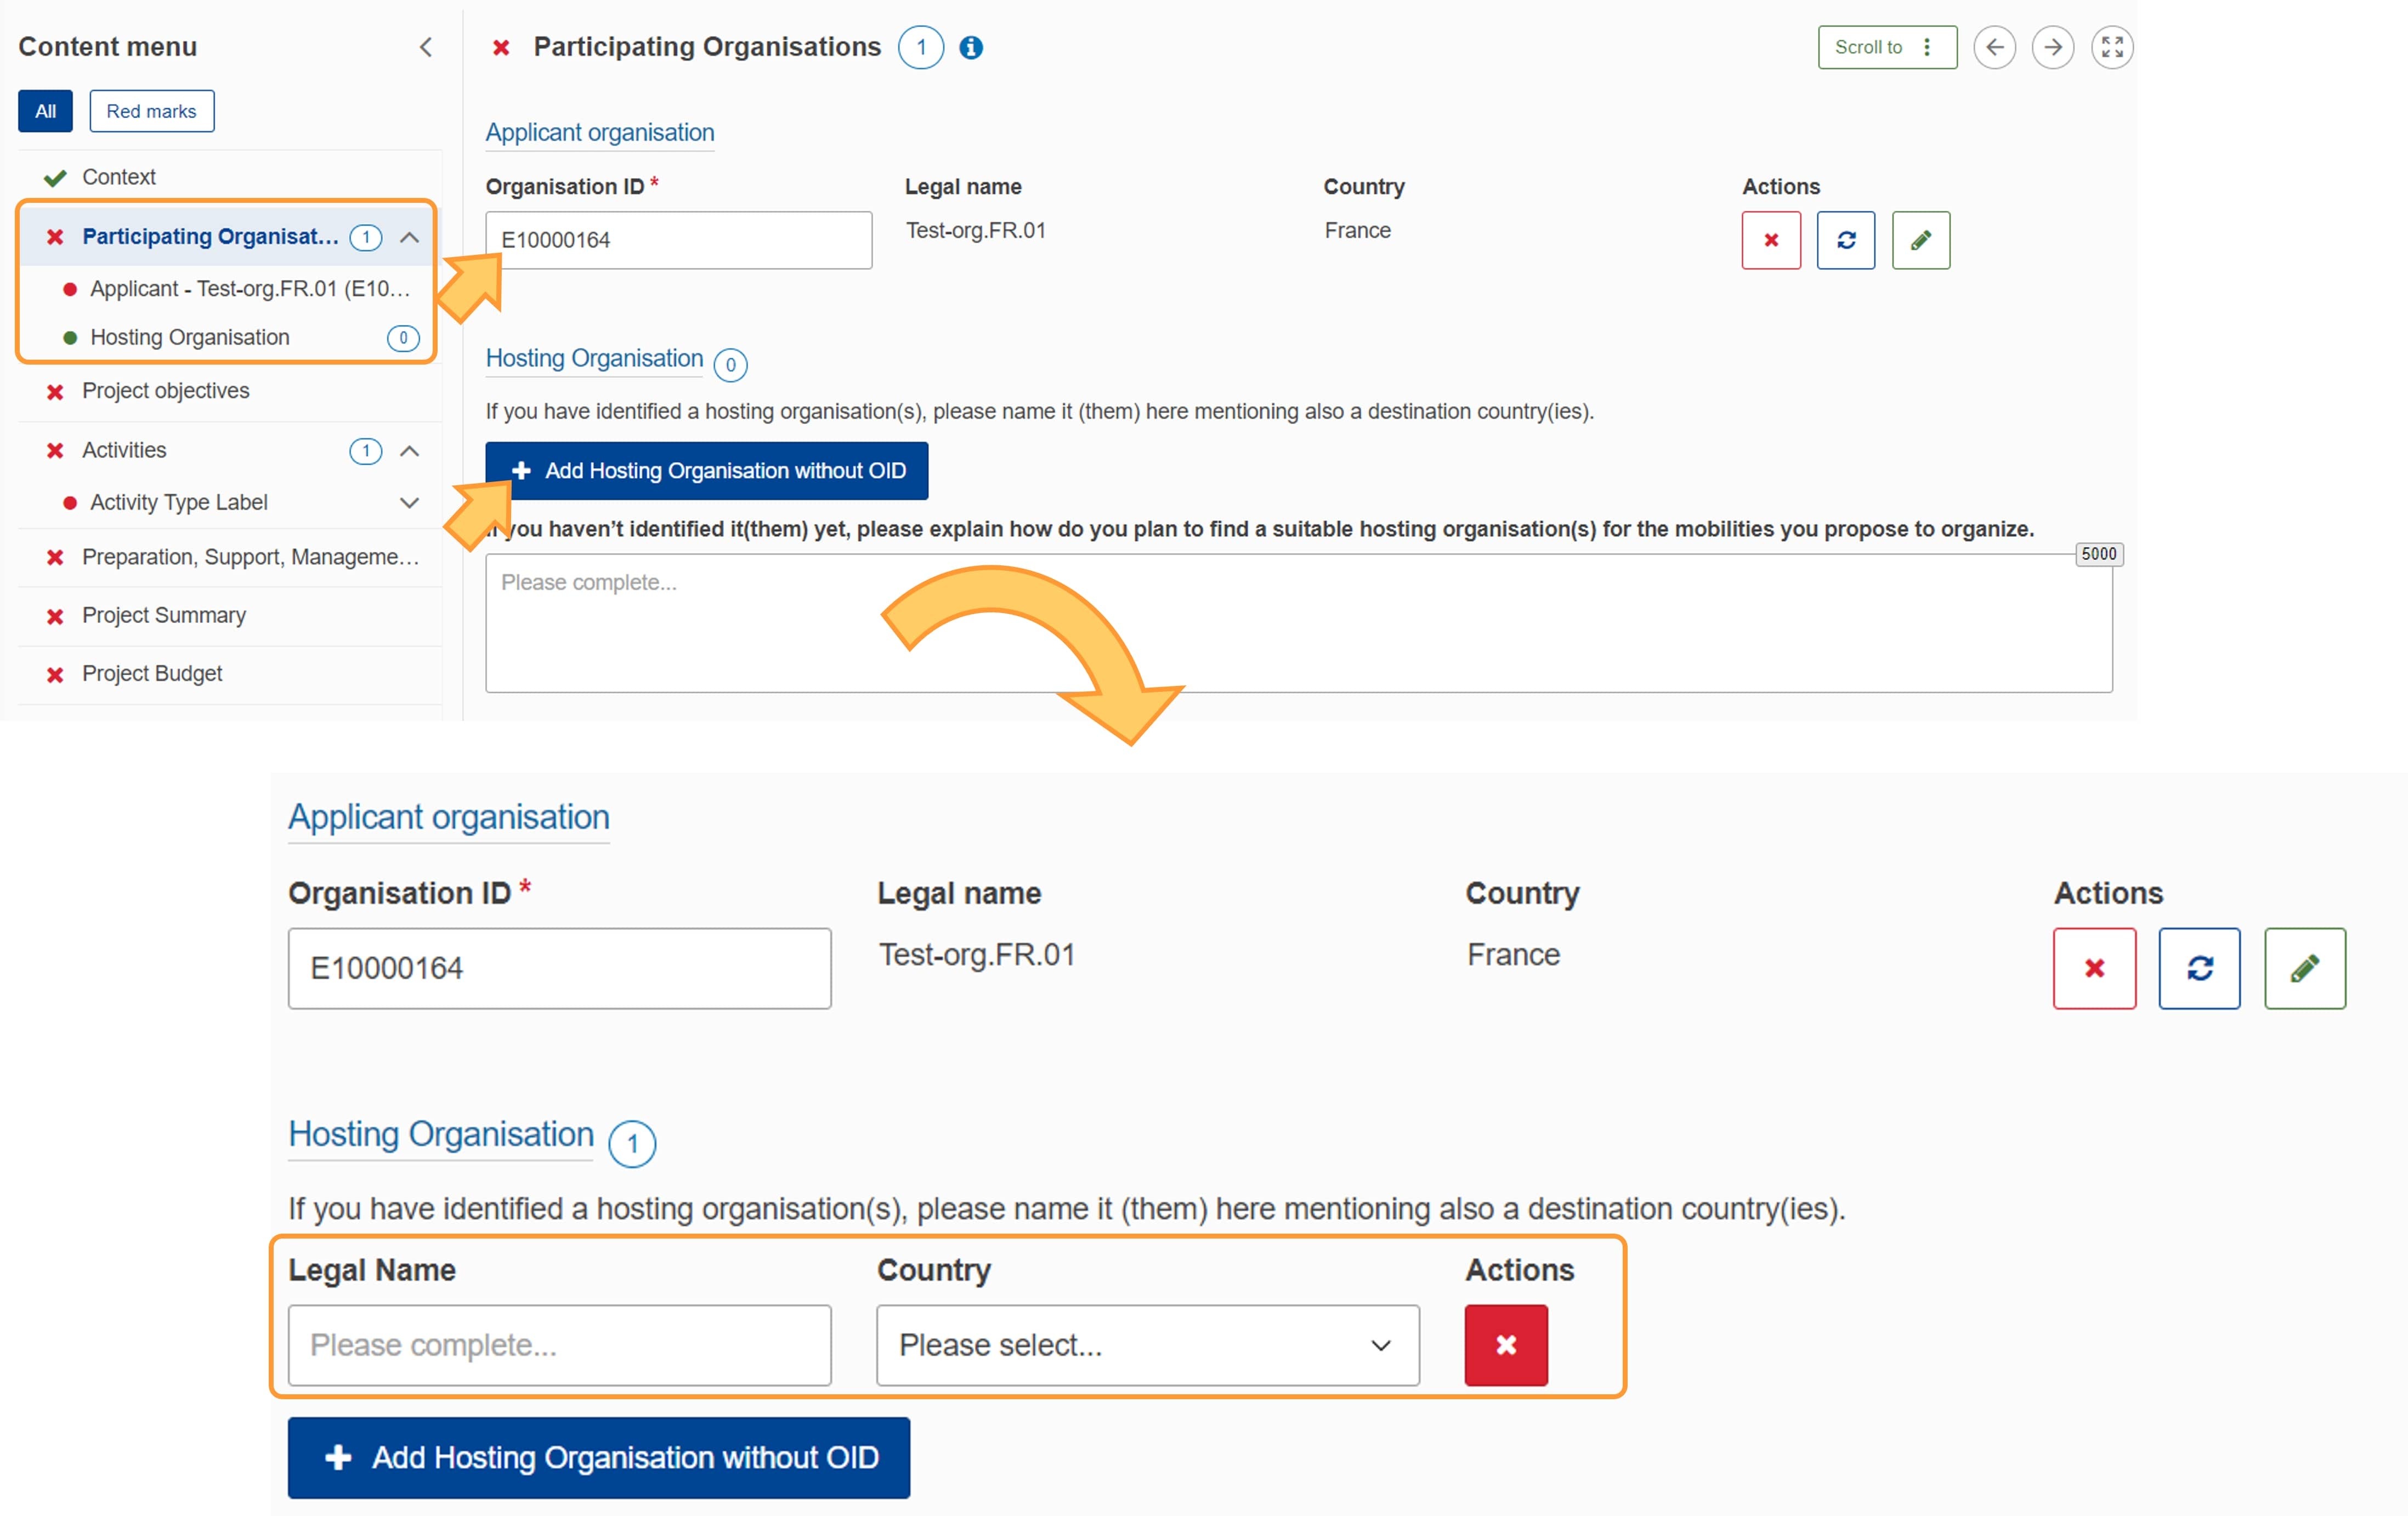Click lower Add Hosting Organisation without OID button
2408x1516 pixels.
click(598, 1458)
